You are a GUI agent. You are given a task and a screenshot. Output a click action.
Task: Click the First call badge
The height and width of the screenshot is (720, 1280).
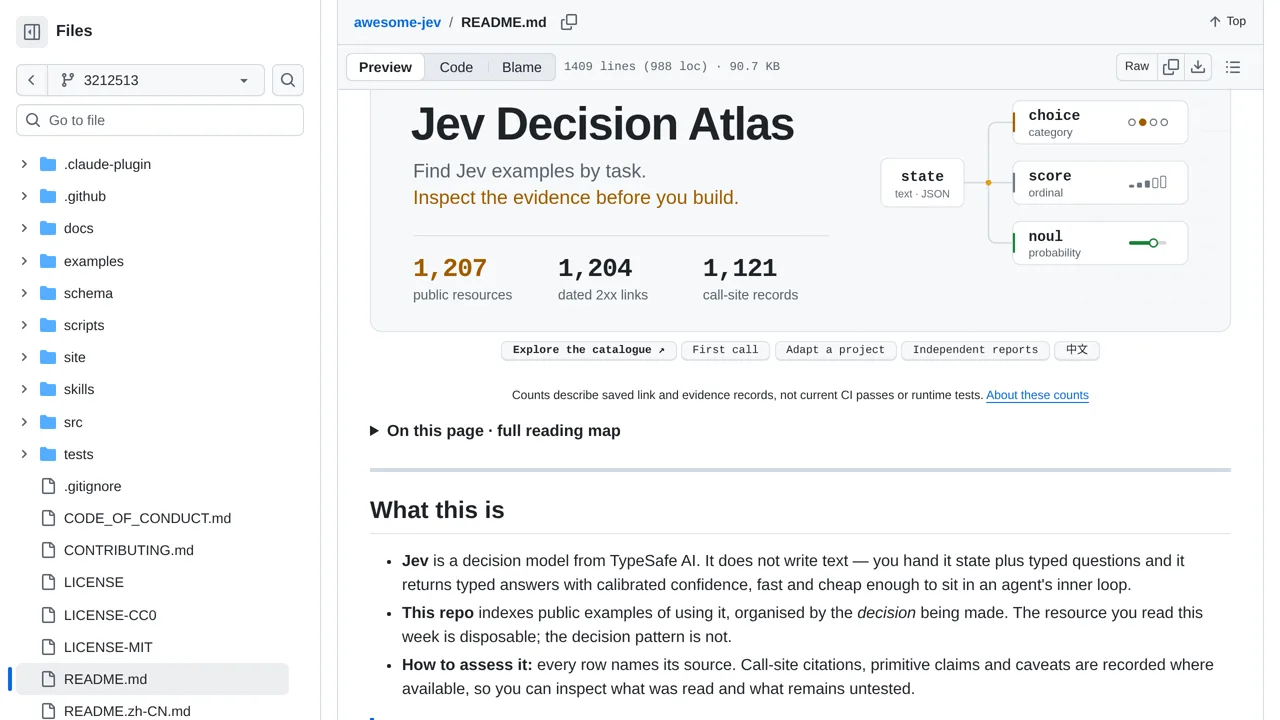coord(725,350)
